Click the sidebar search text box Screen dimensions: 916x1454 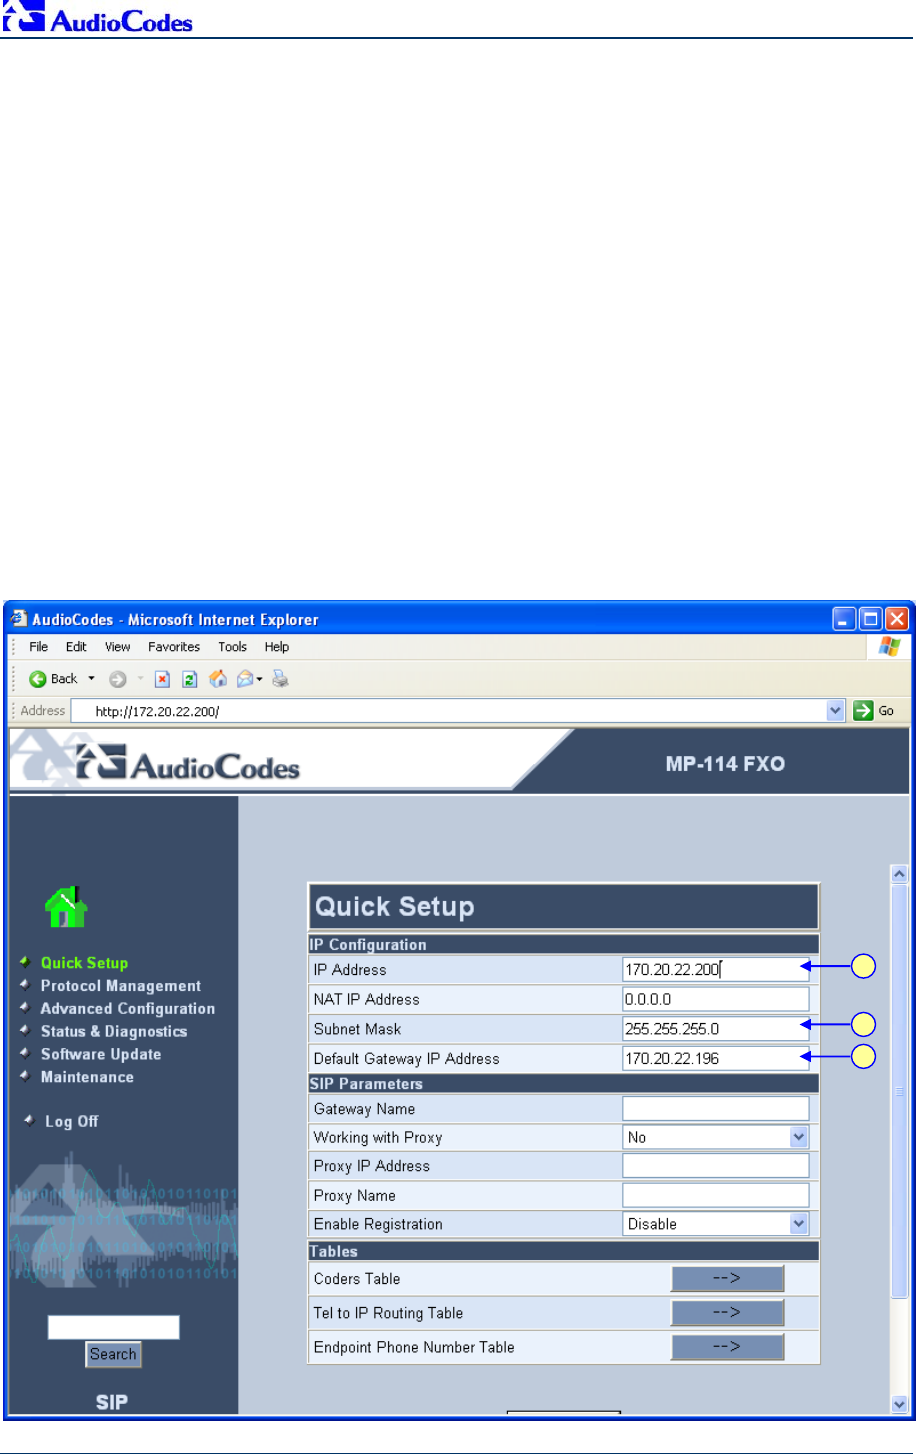(x=114, y=1327)
